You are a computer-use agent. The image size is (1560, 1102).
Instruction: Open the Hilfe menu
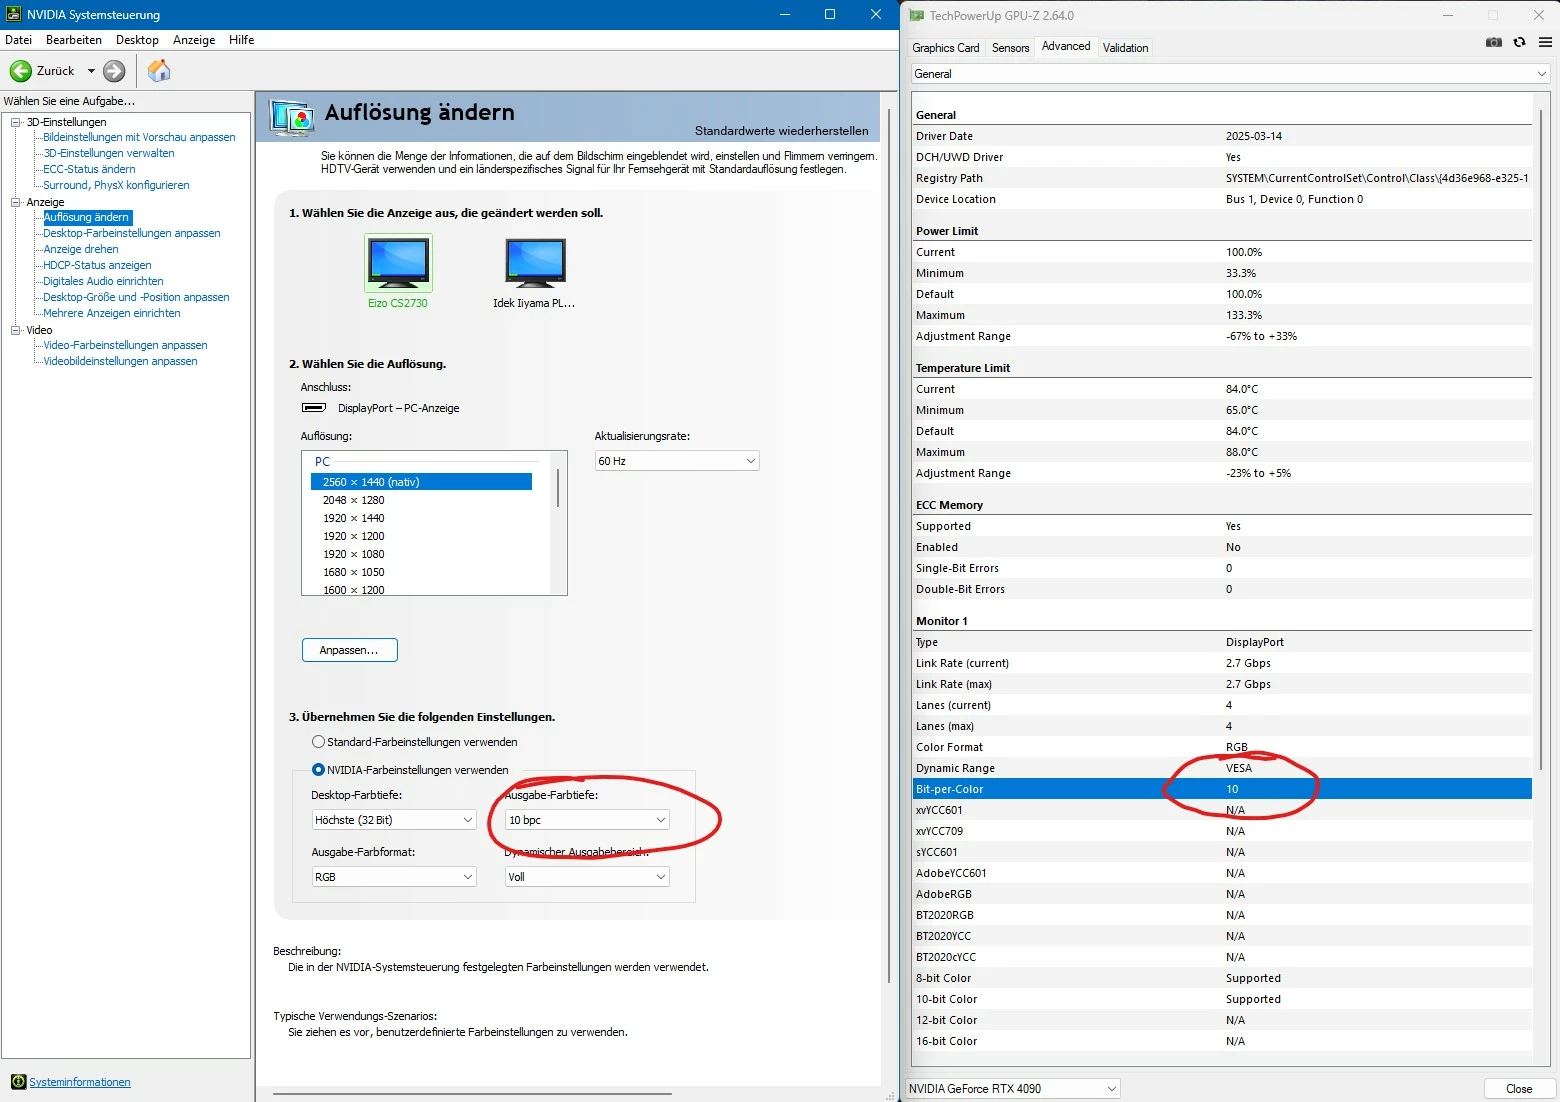click(242, 40)
